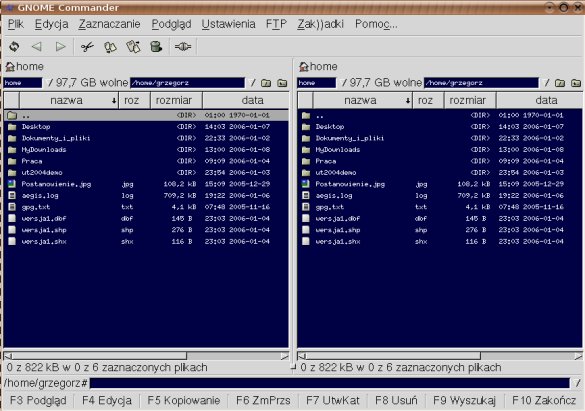Select gpg.txt in right pane

[439, 207]
